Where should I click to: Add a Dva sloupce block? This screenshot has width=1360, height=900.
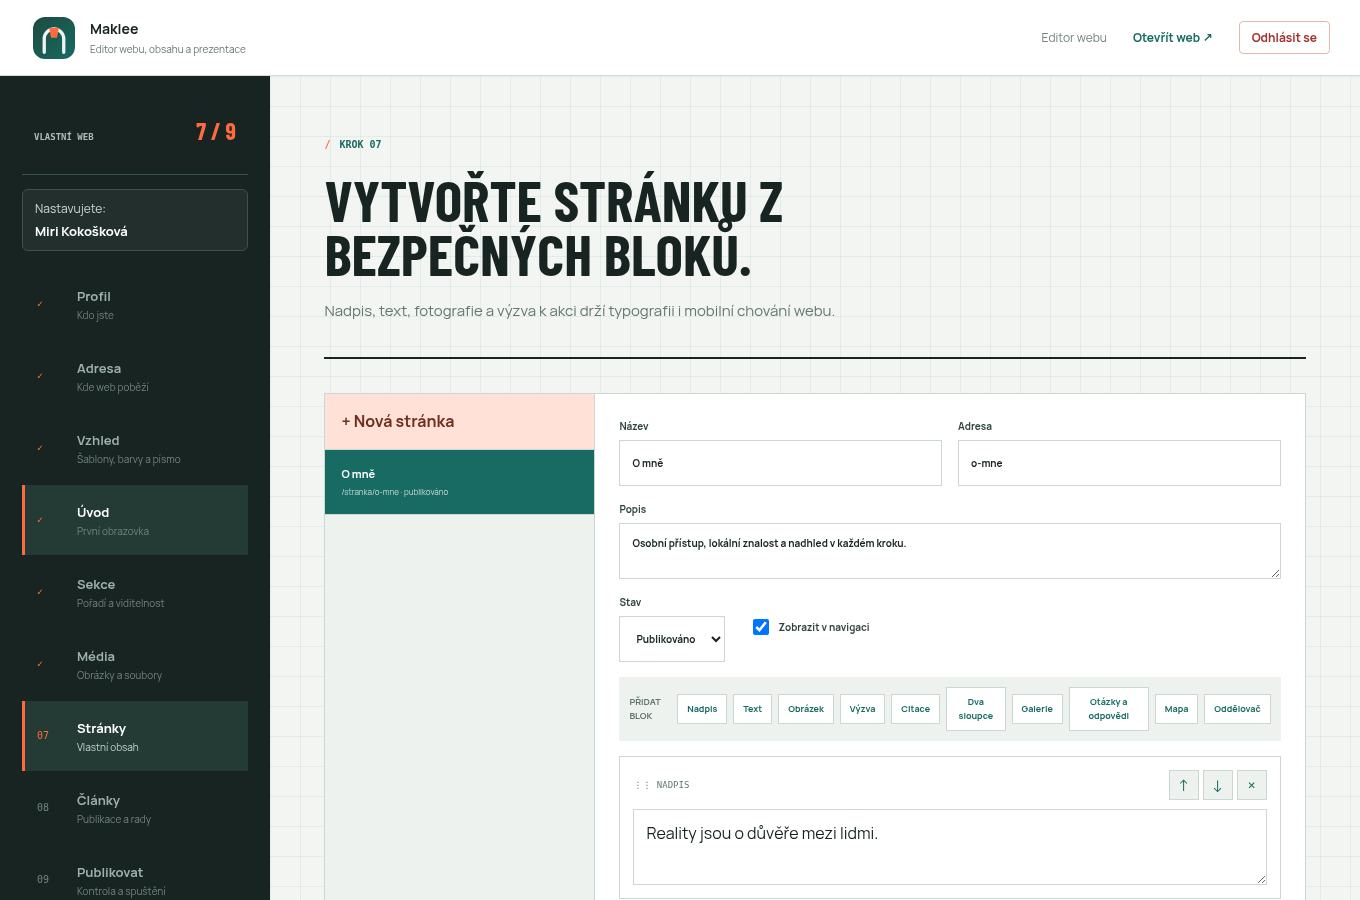pyautogui.click(x=976, y=709)
